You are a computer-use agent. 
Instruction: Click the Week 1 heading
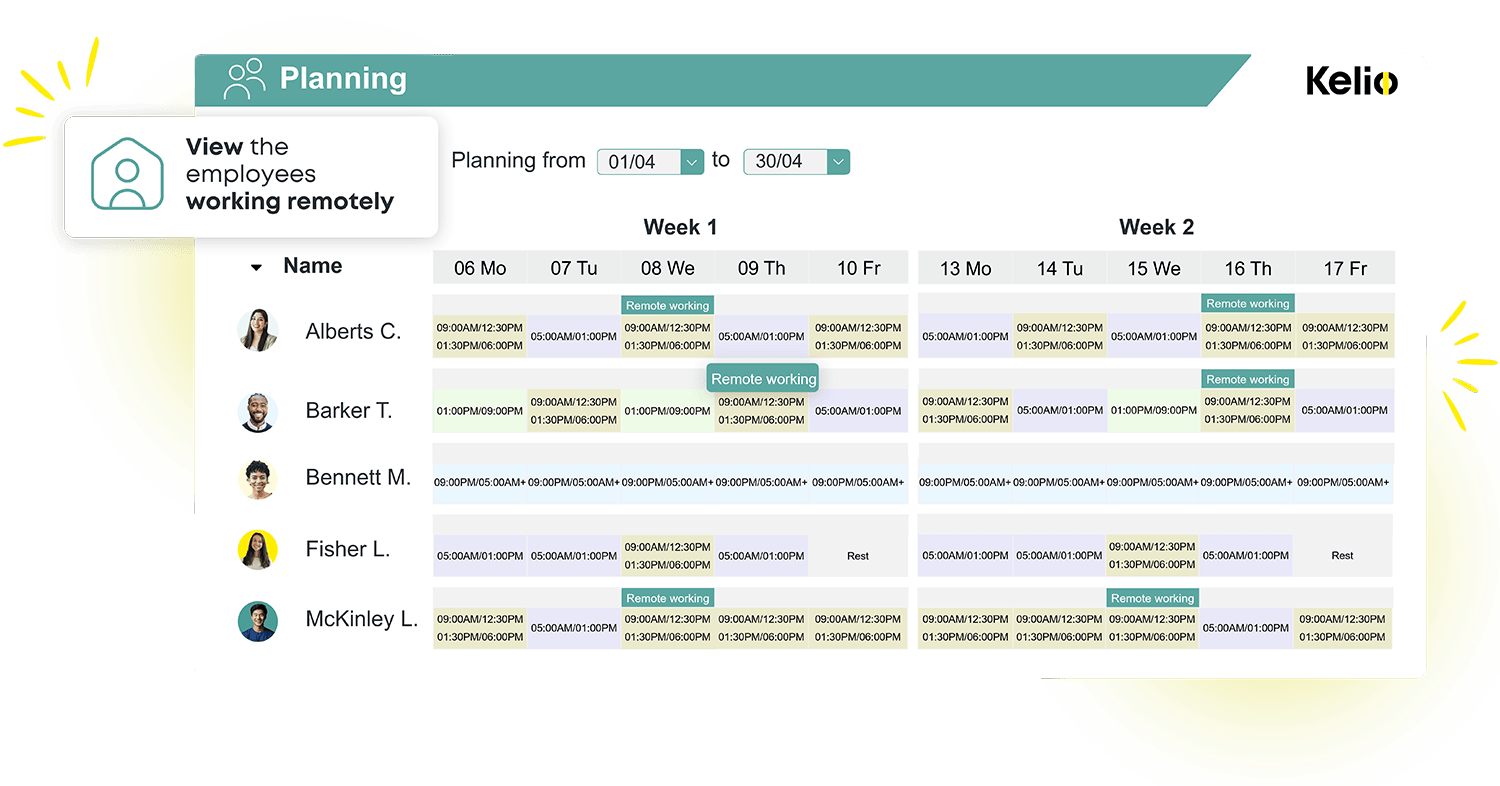[x=680, y=227]
